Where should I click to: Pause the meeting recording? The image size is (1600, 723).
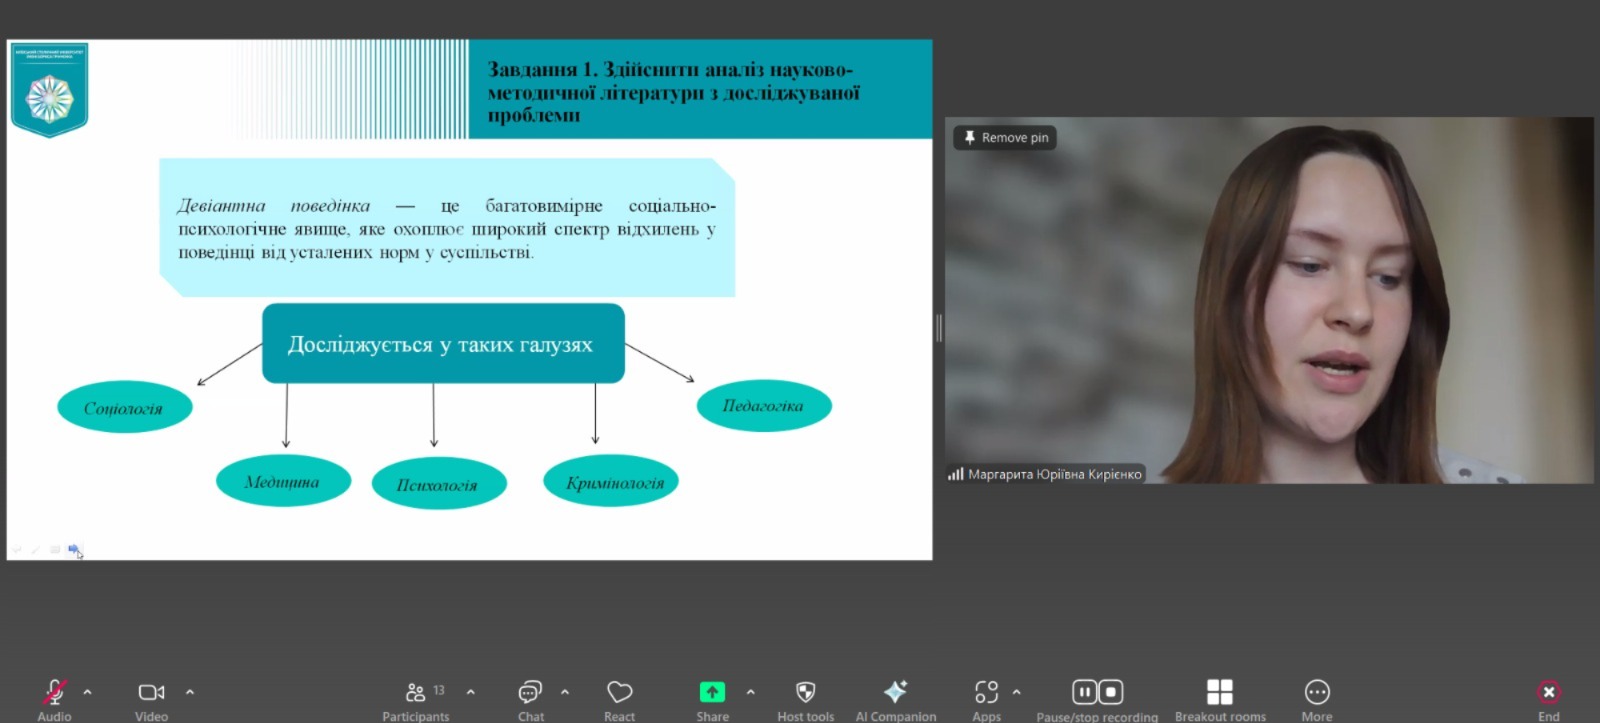click(x=1084, y=692)
